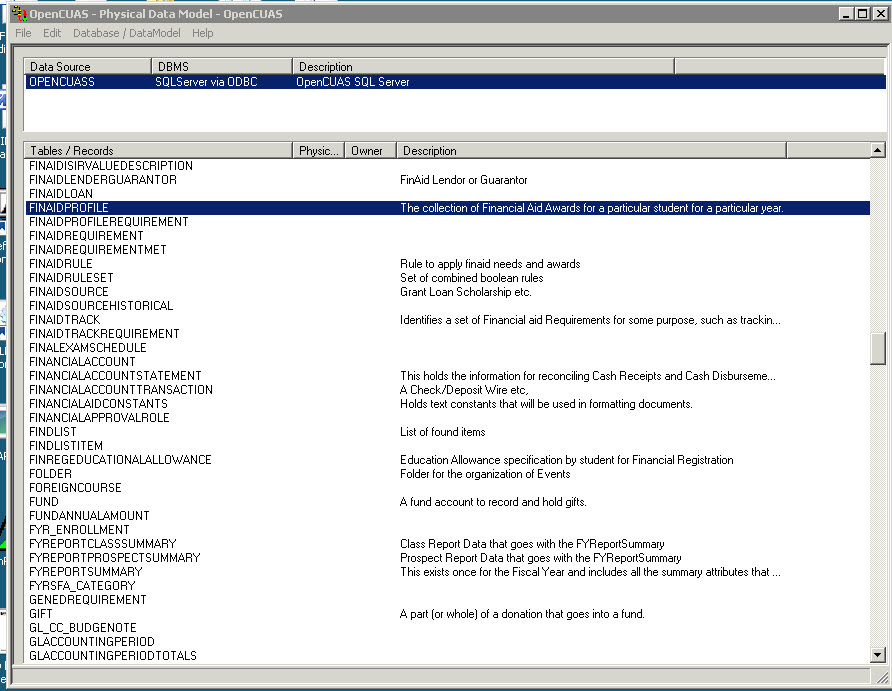Viewport: 892px width, 691px height.
Task: Select the FINANCIALACCOUNTTRANSACTION table
Action: (121, 390)
